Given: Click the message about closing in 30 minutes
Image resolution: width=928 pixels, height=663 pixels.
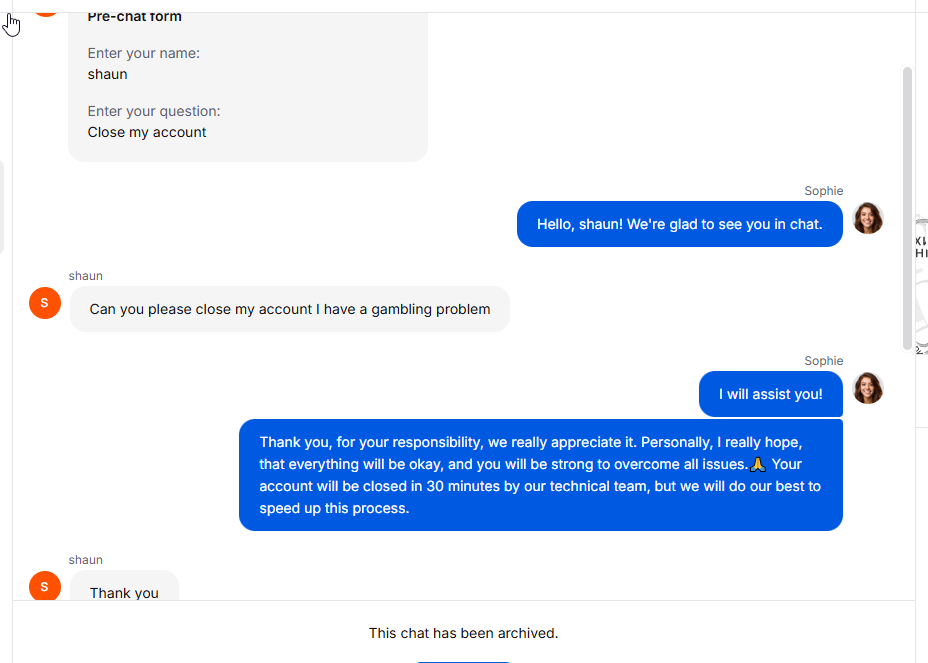Looking at the screenshot, I should [540, 475].
